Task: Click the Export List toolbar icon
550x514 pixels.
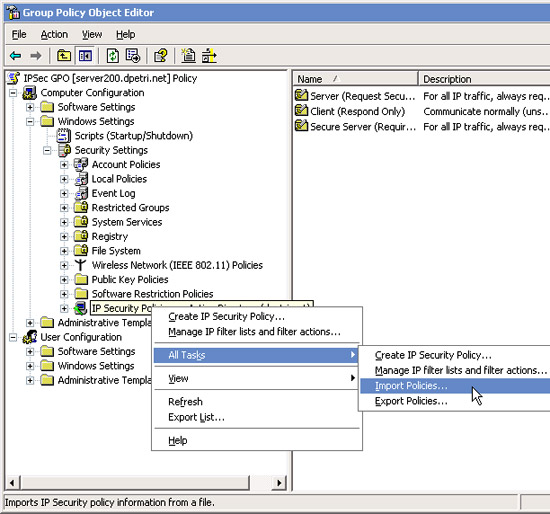Action: pos(133,56)
